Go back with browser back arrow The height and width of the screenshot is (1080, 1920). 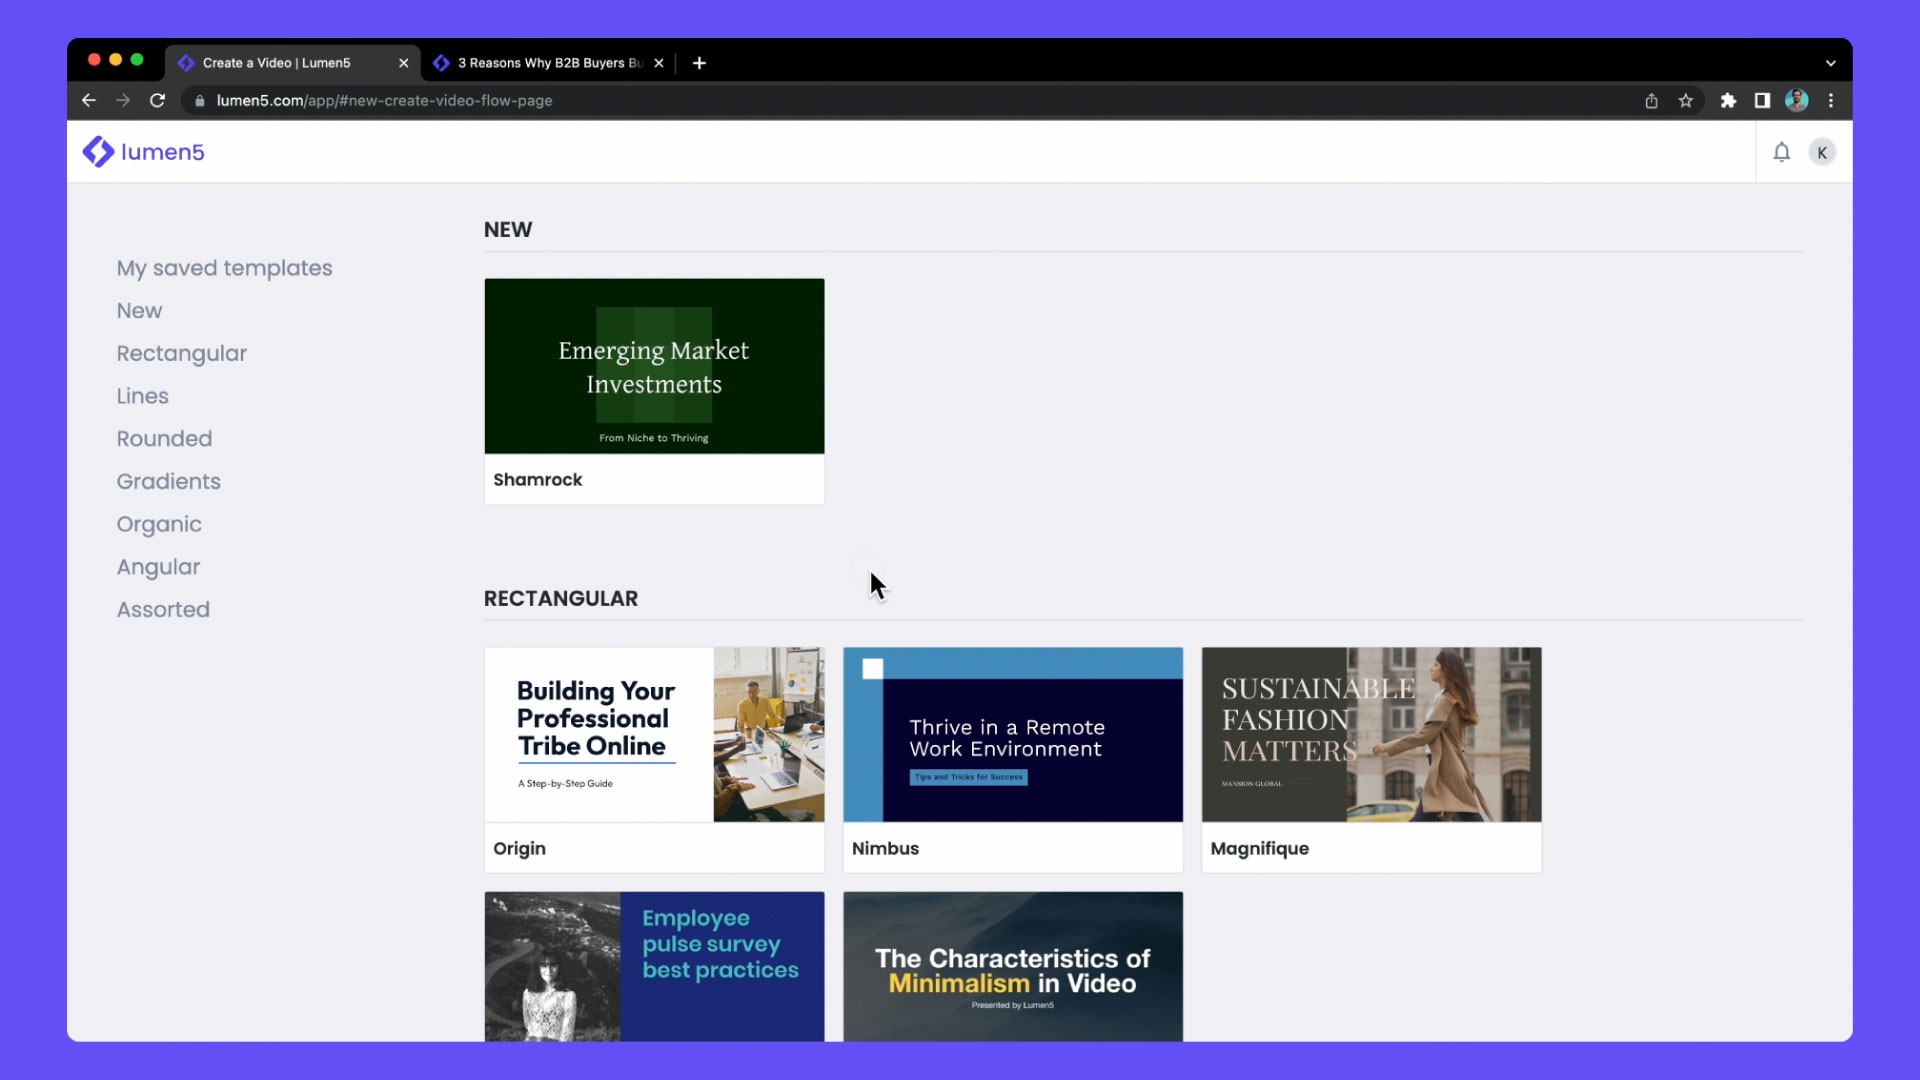(x=89, y=100)
